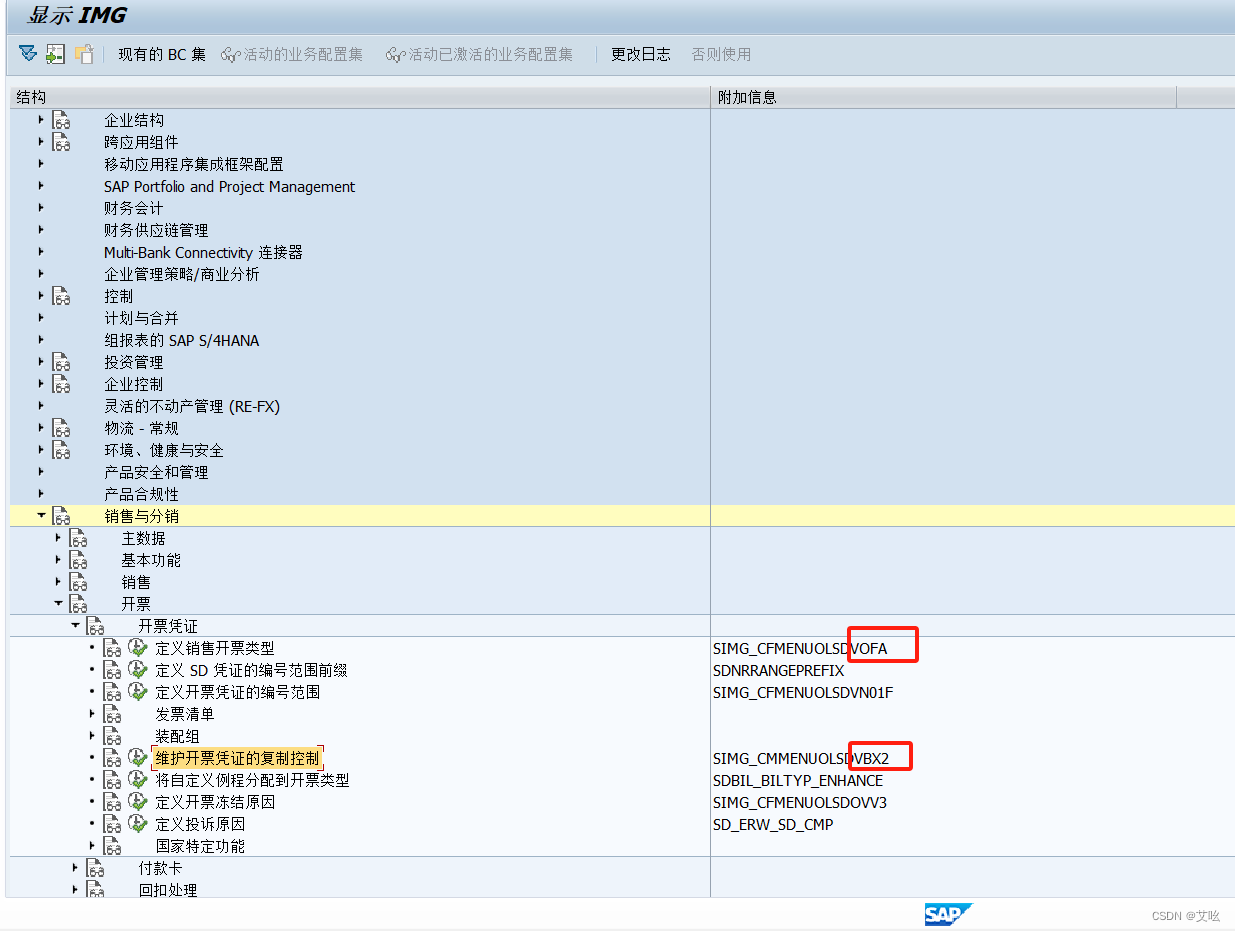The height and width of the screenshot is (931, 1235).
Task: Click the SIMG_CMMENUOLSDVBX2 info cell
Action: coord(801,758)
